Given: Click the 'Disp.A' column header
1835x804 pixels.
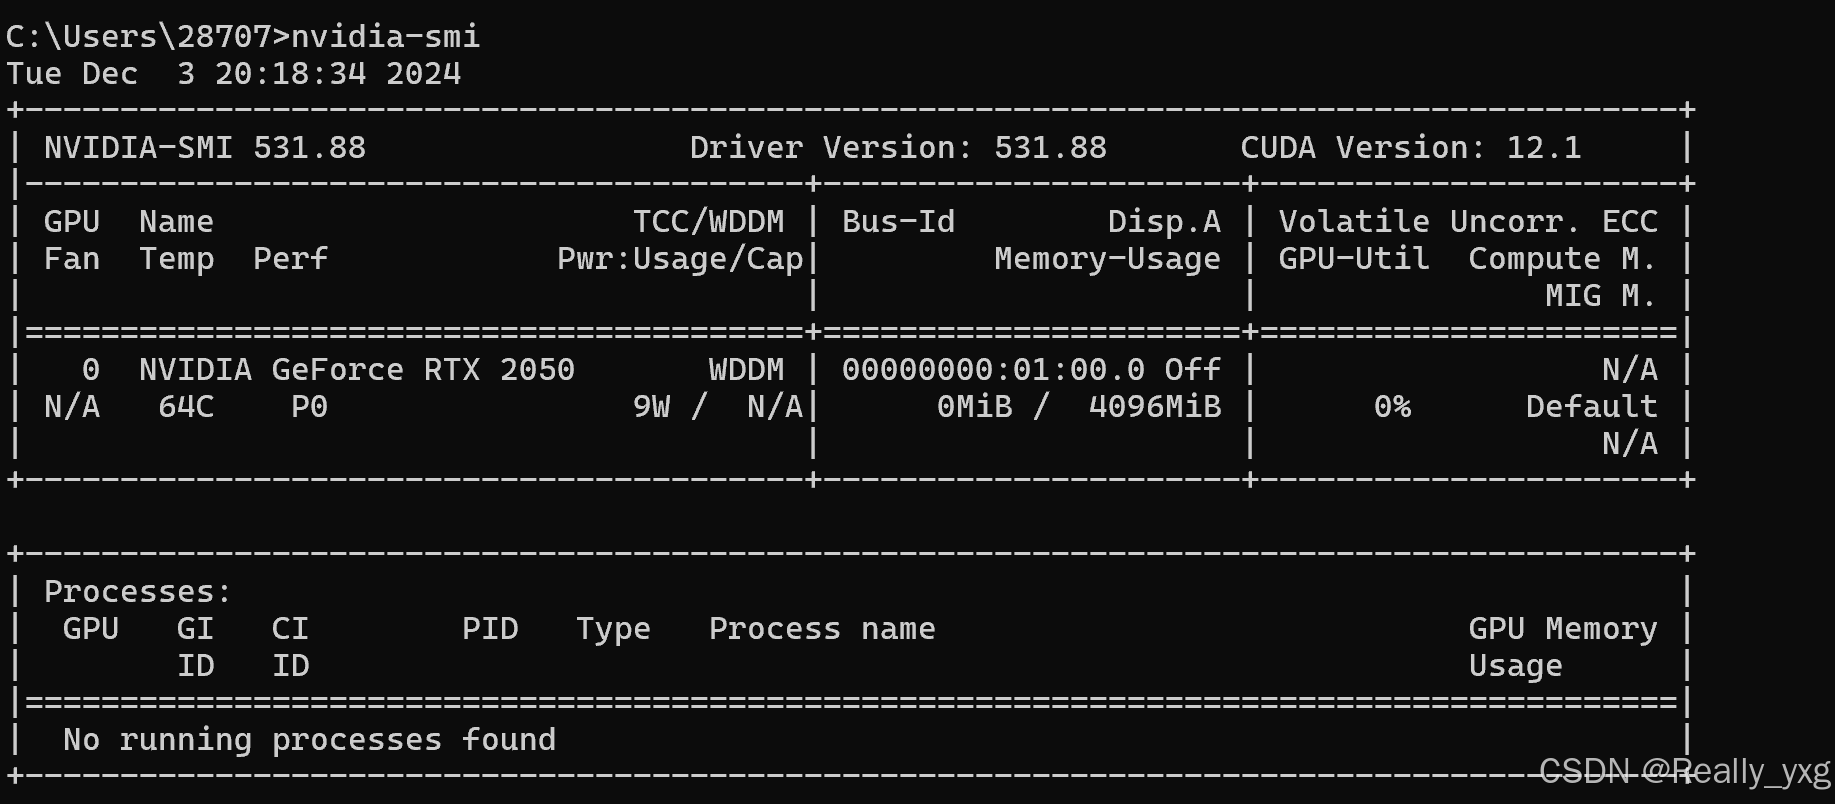Looking at the screenshot, I should pyautogui.click(x=1164, y=222).
